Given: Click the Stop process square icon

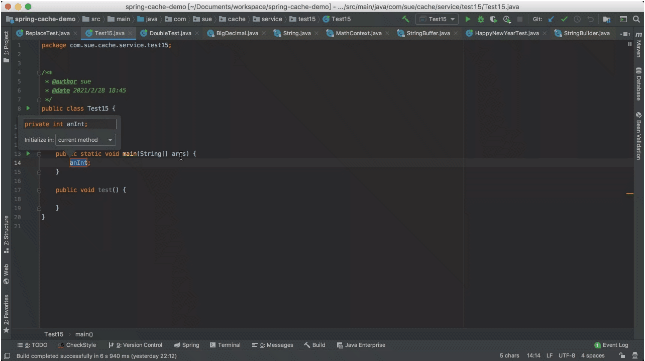Looking at the screenshot, I should coord(520,19).
